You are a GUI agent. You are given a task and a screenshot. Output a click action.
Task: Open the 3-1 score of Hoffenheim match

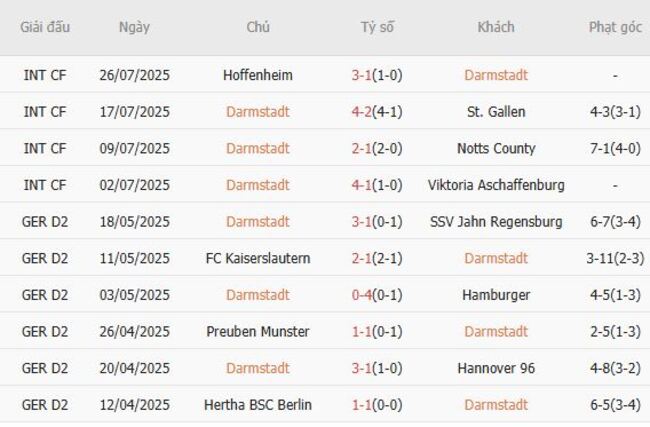[364, 75]
